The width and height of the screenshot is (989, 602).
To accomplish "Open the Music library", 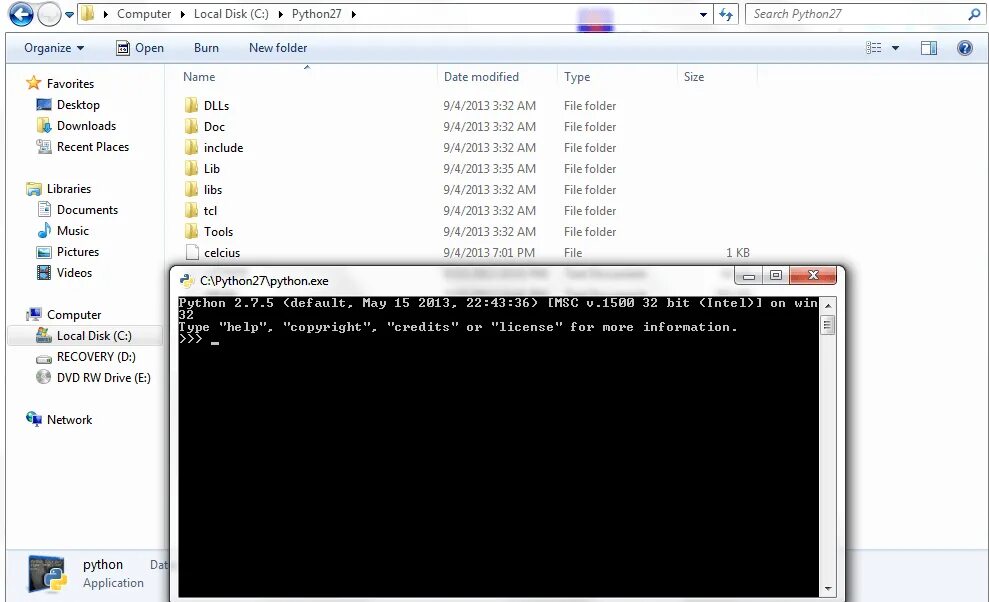I will tap(73, 230).
